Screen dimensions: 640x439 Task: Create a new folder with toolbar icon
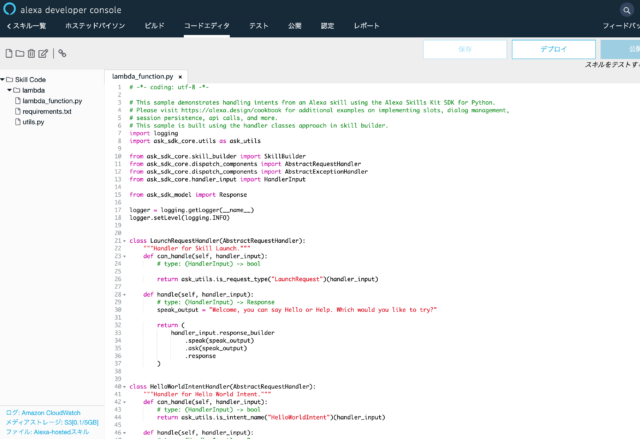pos(20,53)
